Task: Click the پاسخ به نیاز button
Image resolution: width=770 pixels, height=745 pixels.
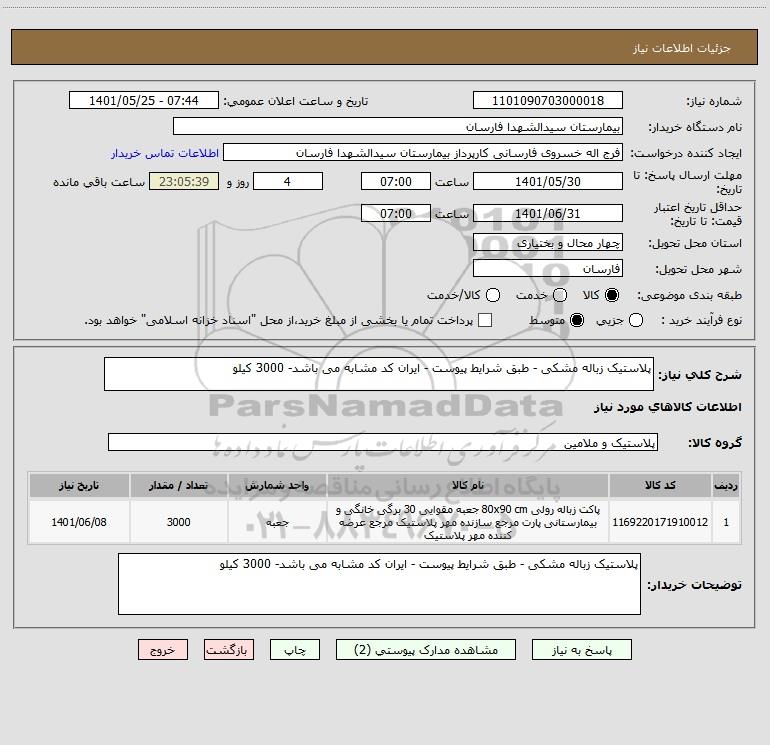Action: click(581, 650)
